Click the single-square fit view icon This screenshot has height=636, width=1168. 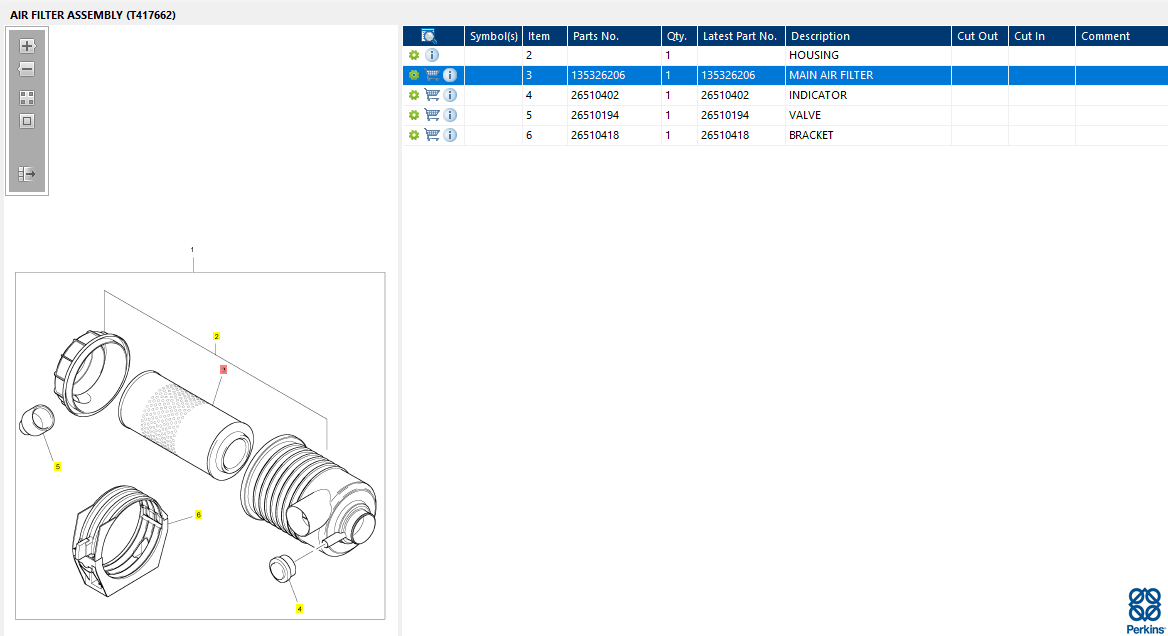[27, 121]
